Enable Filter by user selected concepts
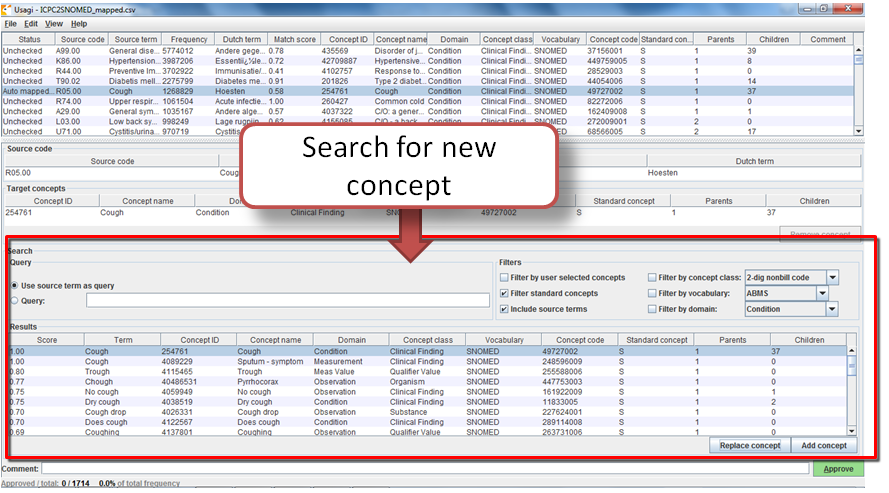 [x=504, y=277]
